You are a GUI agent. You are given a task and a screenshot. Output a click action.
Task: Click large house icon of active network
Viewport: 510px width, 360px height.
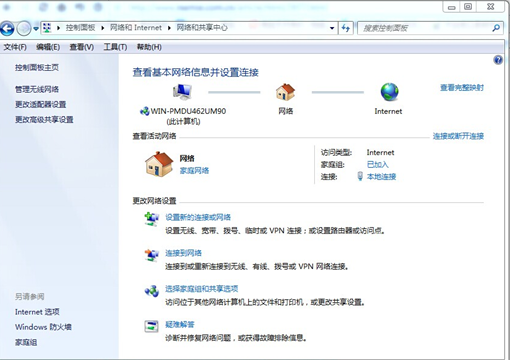click(159, 164)
